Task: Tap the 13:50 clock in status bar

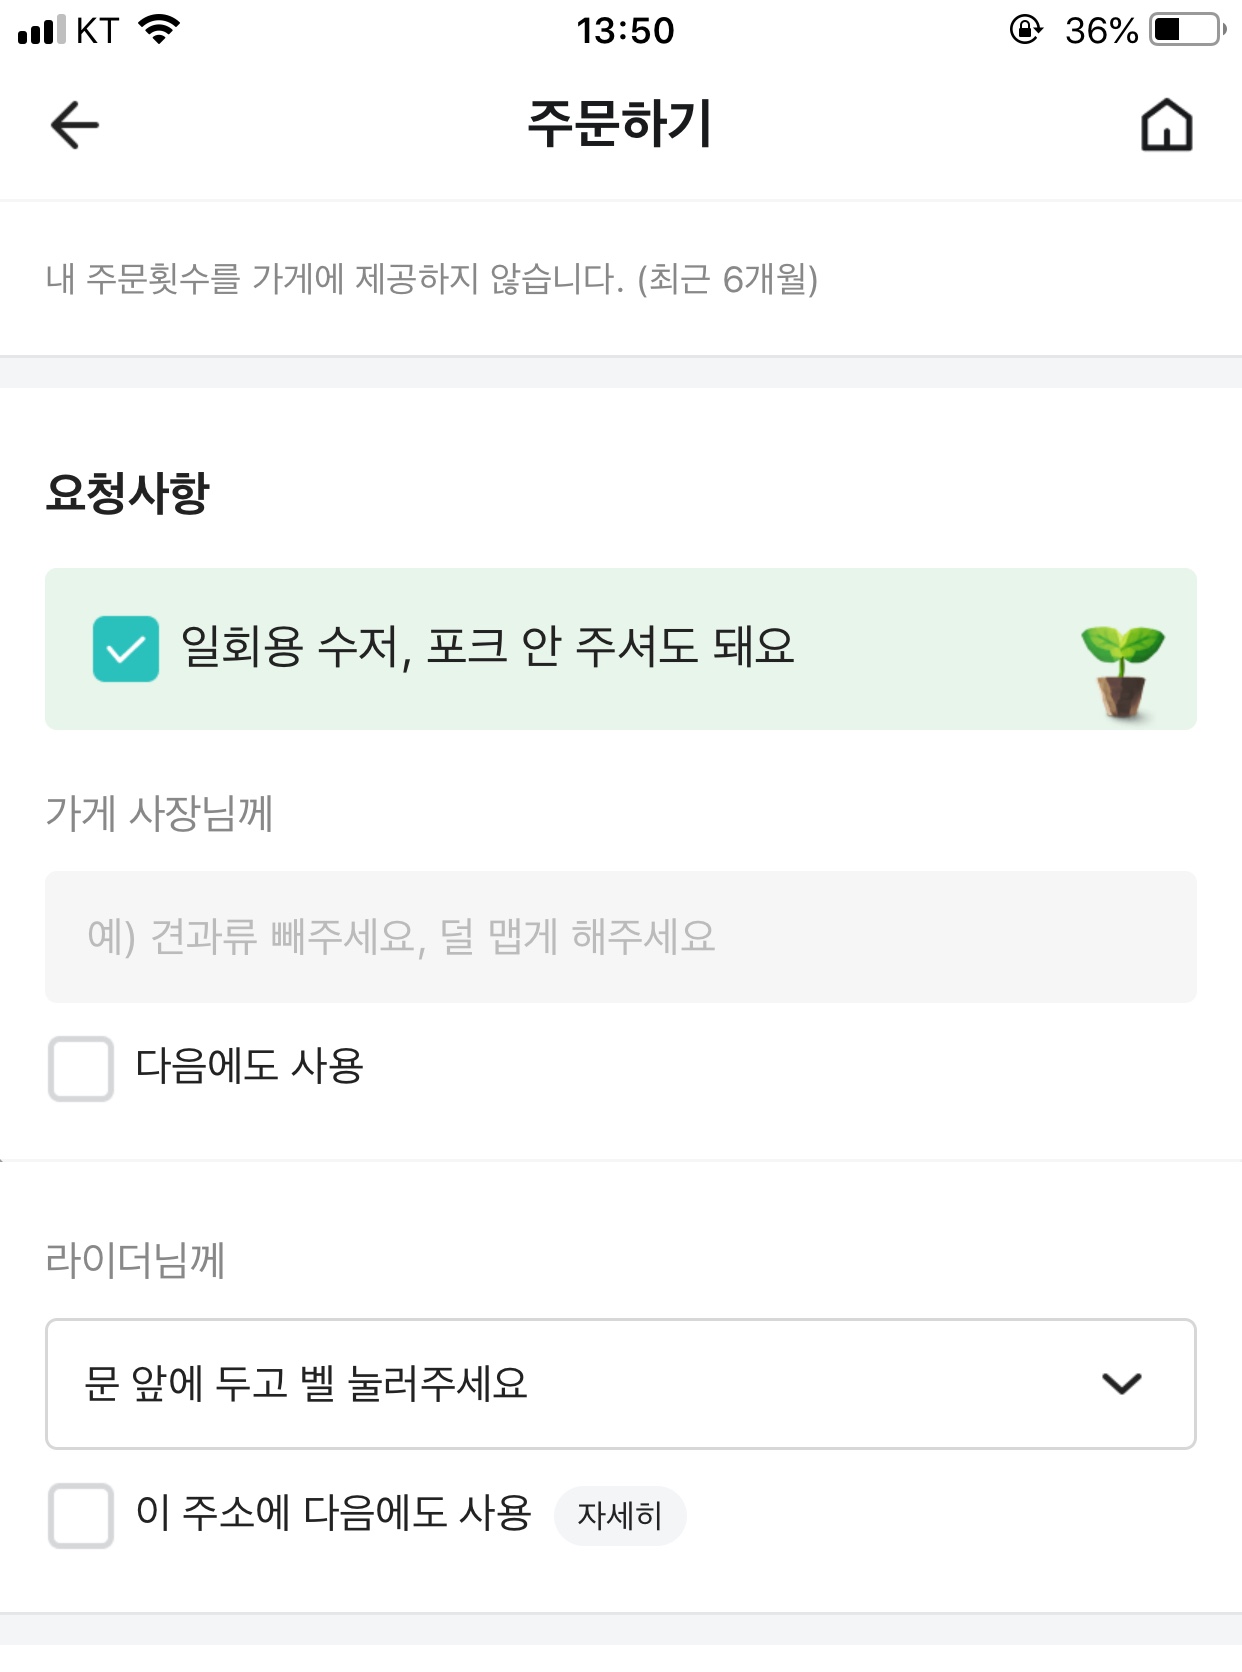Action: [x=625, y=31]
